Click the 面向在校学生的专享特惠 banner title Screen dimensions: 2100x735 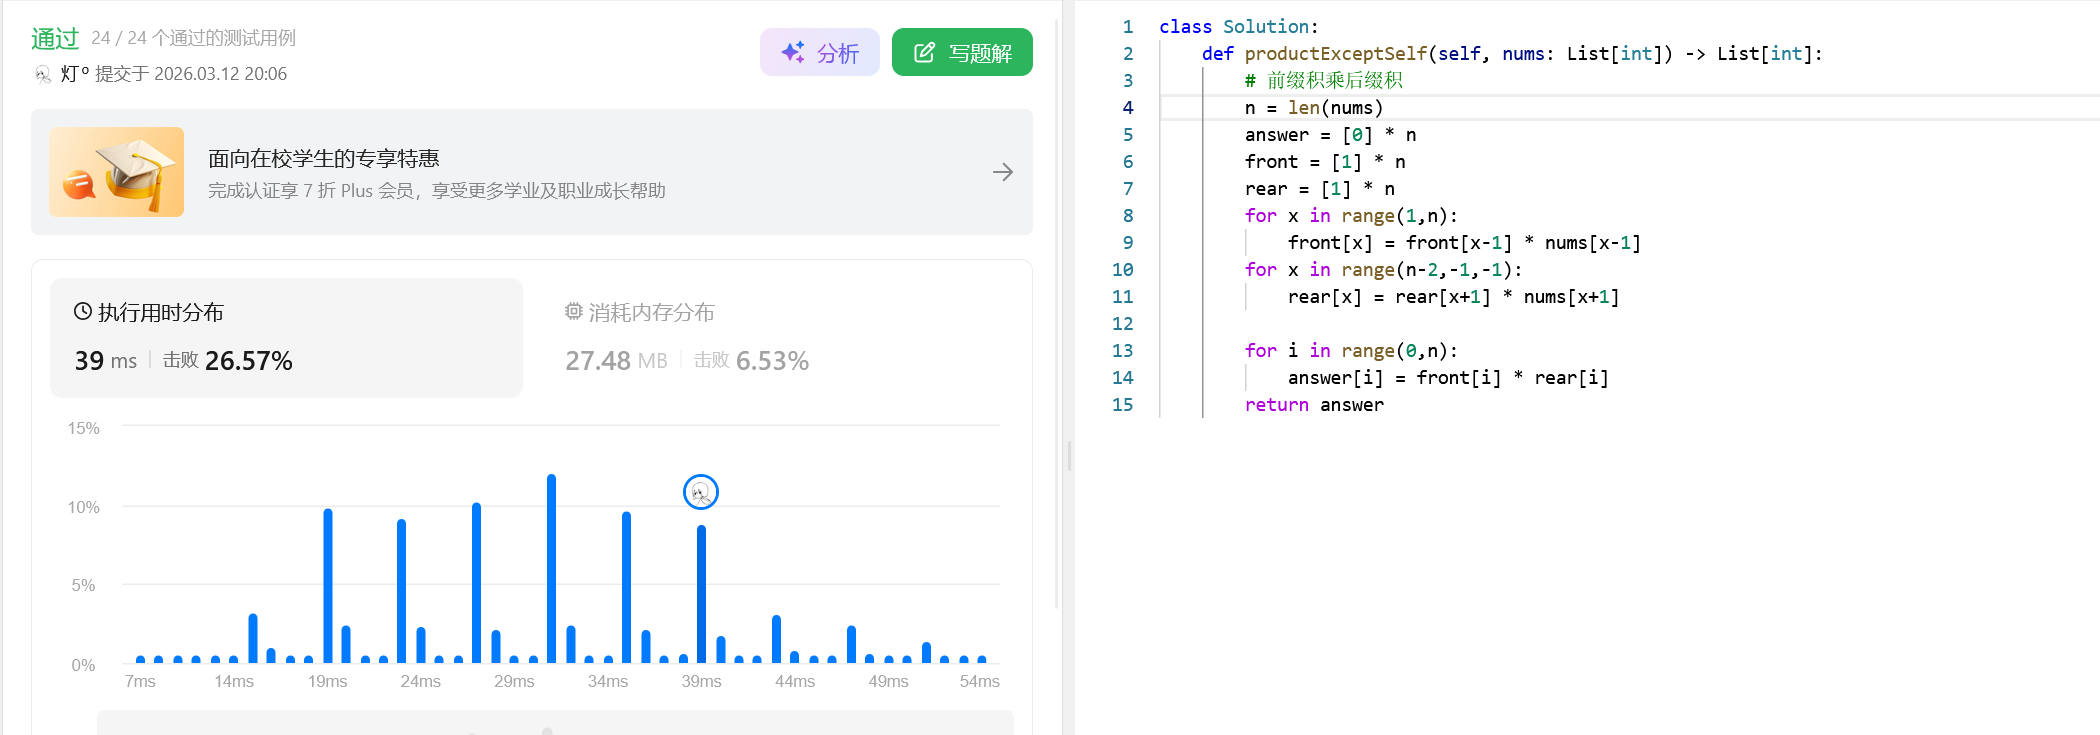coord(324,159)
